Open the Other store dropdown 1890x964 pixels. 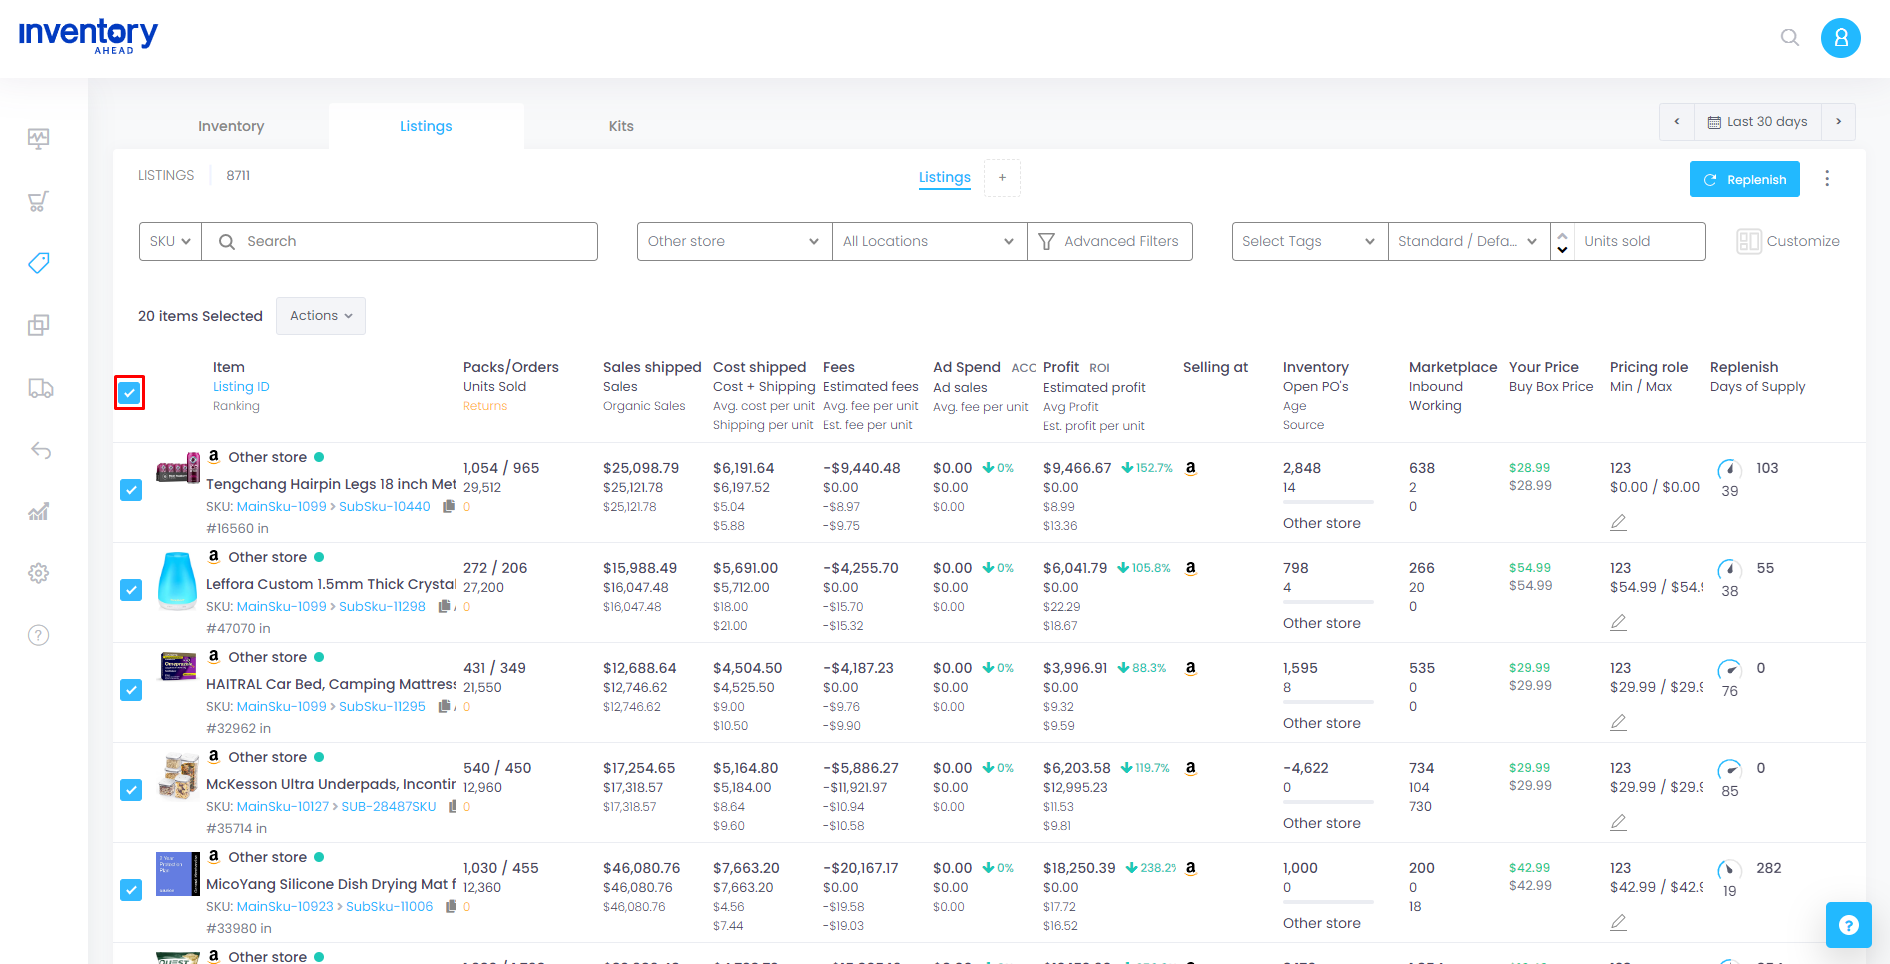pos(734,241)
